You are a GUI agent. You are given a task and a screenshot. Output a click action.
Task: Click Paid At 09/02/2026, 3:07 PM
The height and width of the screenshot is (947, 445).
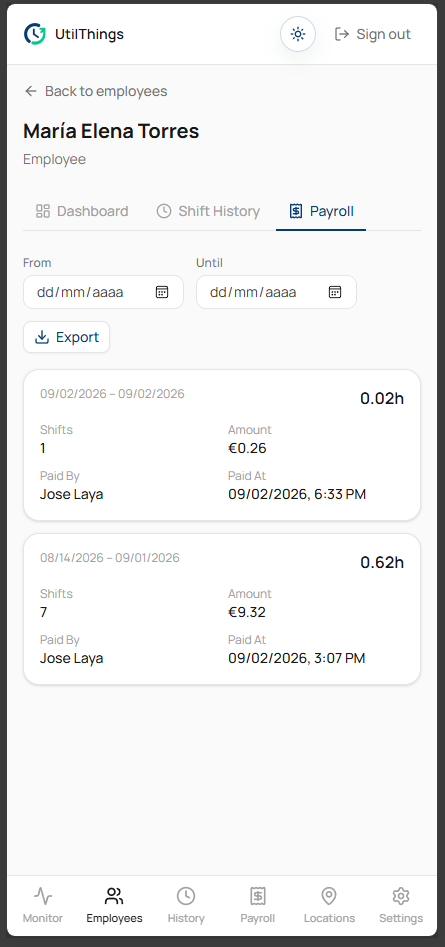click(296, 658)
